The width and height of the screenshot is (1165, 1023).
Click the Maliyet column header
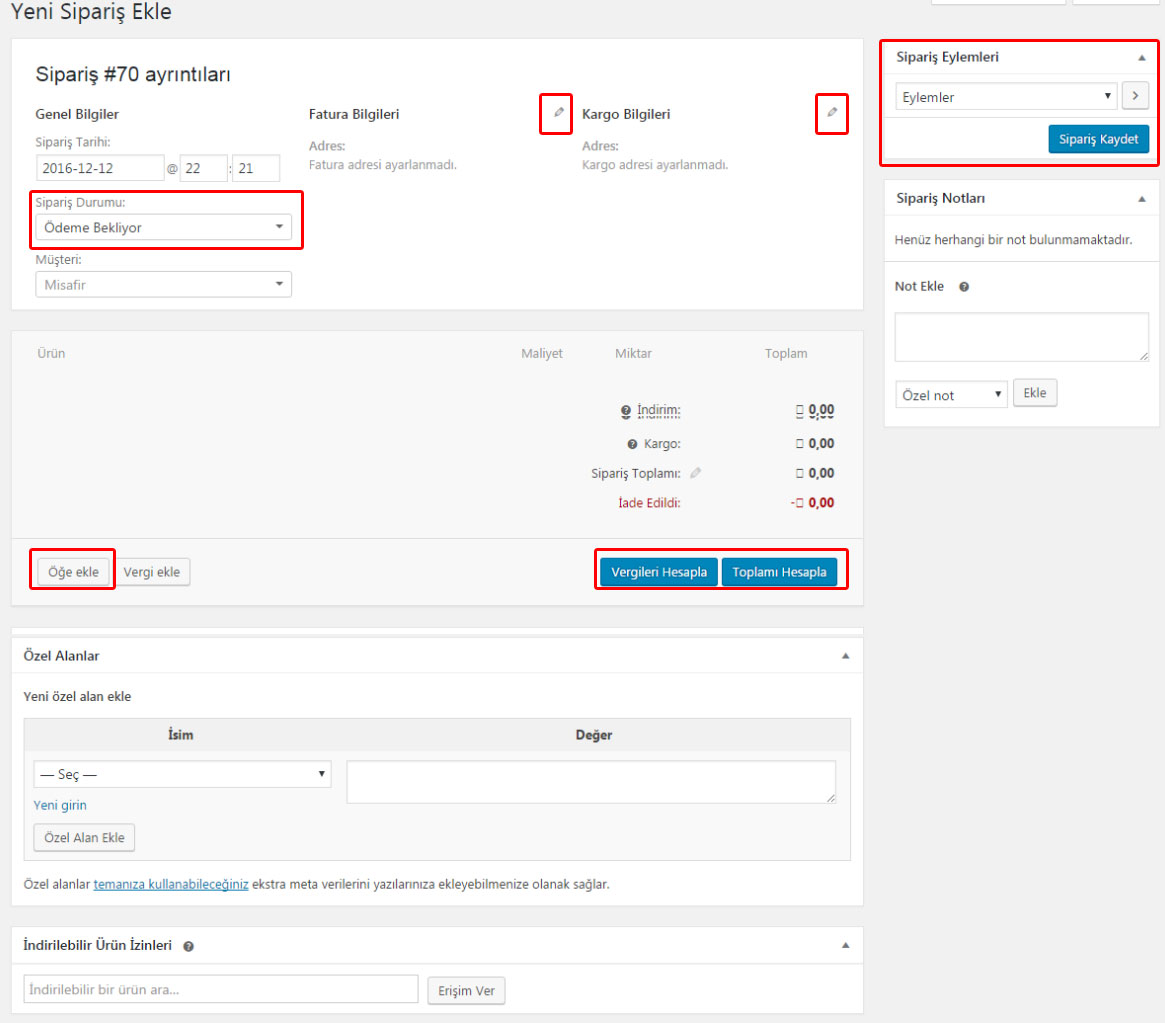click(542, 354)
